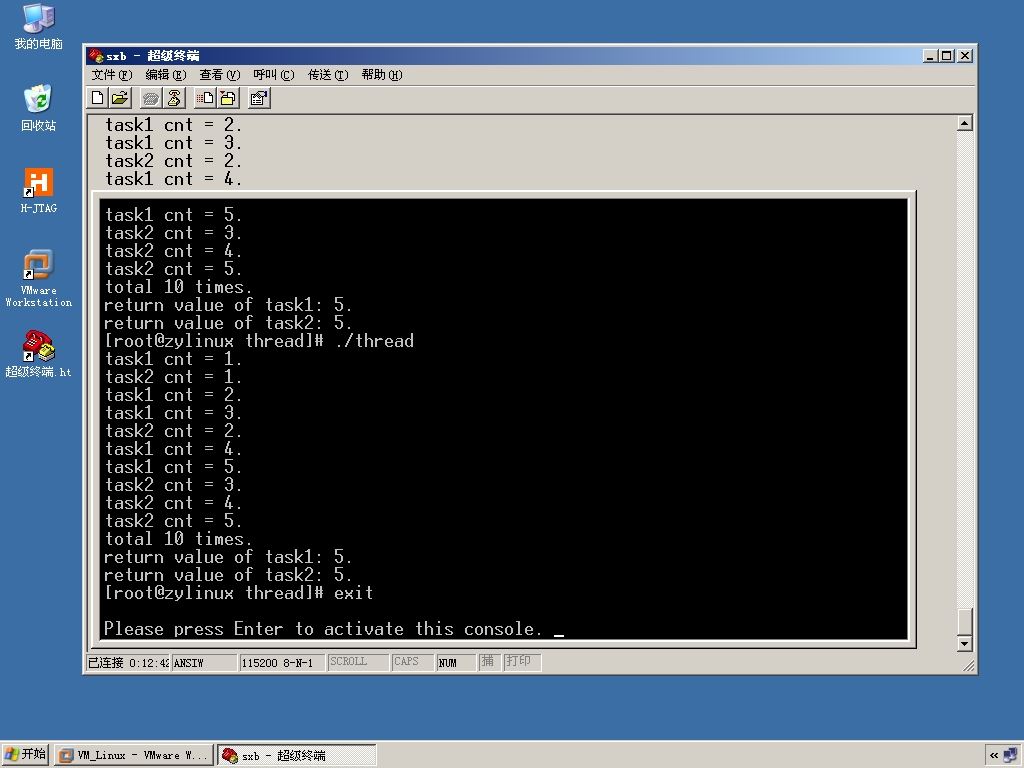The image size is (1024, 768).
Task: Click the sxb 超级终端 taskbar button
Action: (297, 756)
